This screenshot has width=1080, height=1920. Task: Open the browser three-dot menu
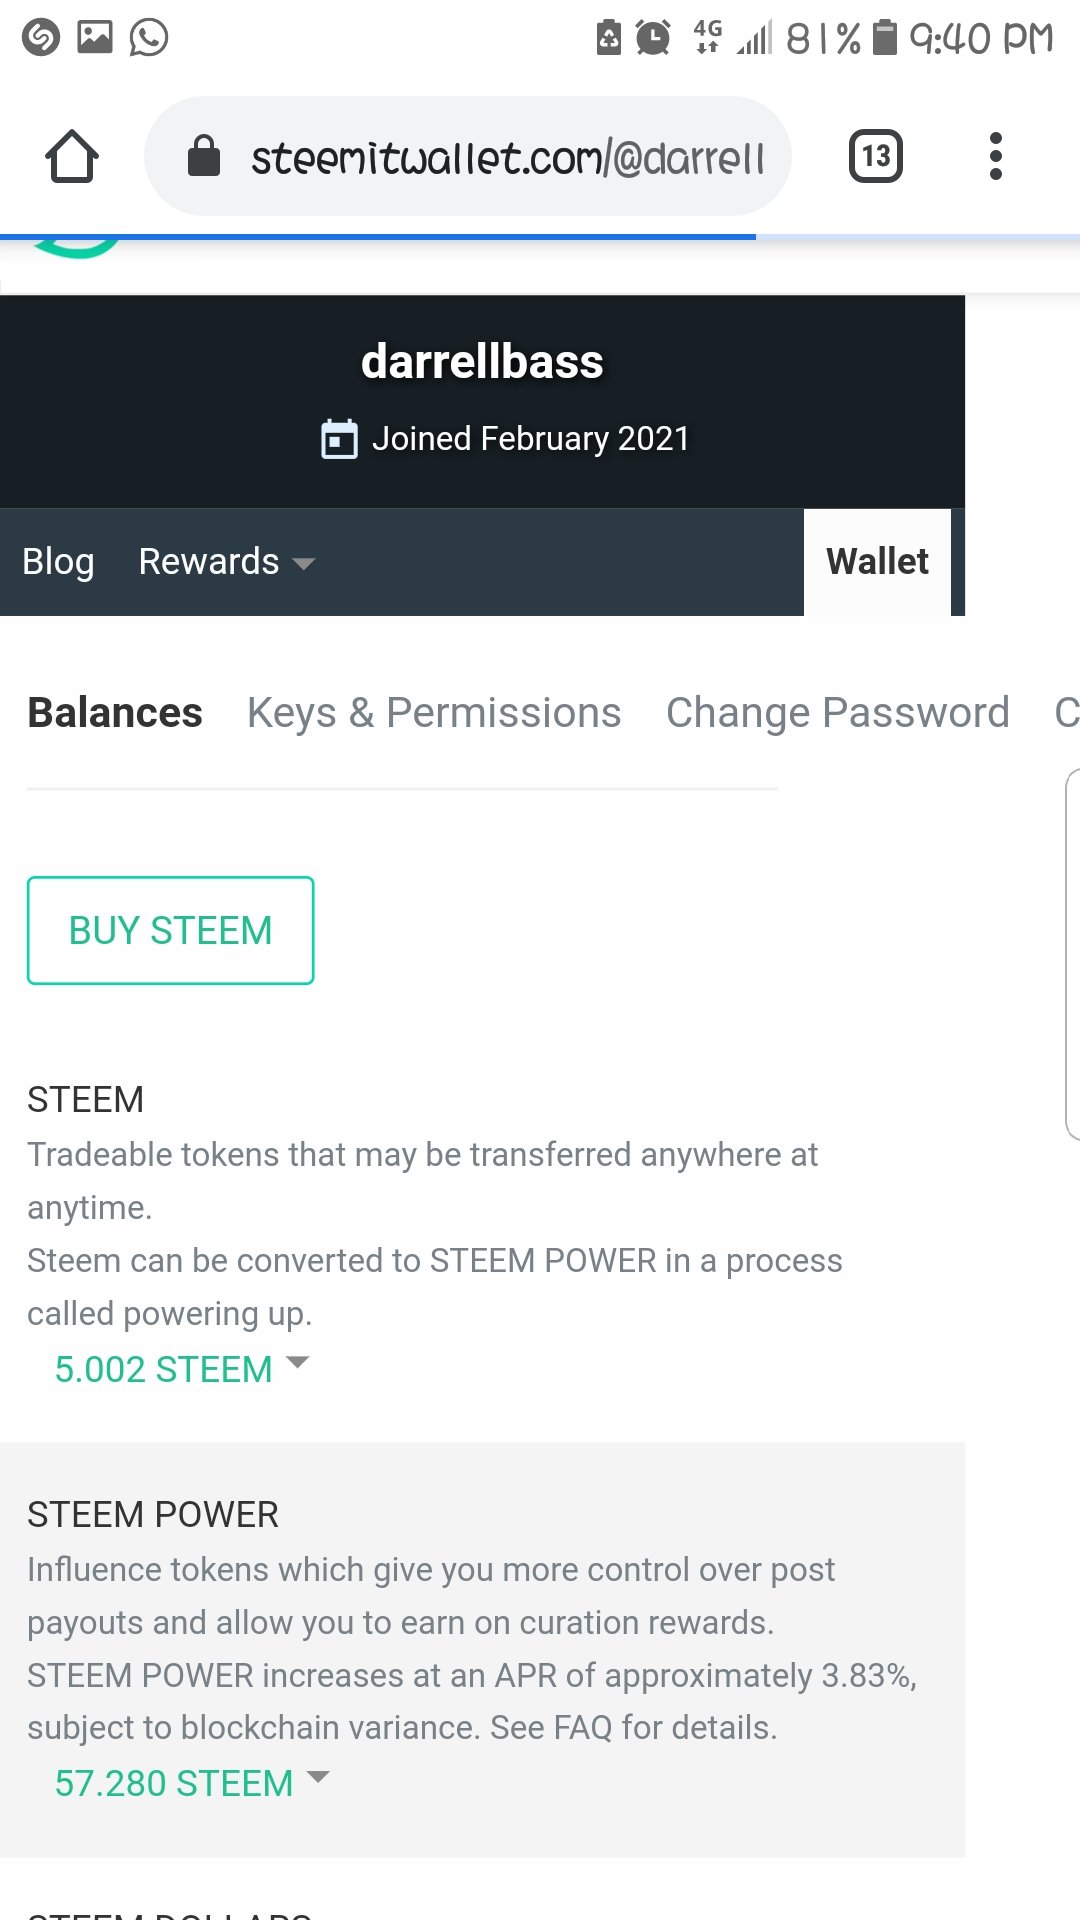(995, 156)
